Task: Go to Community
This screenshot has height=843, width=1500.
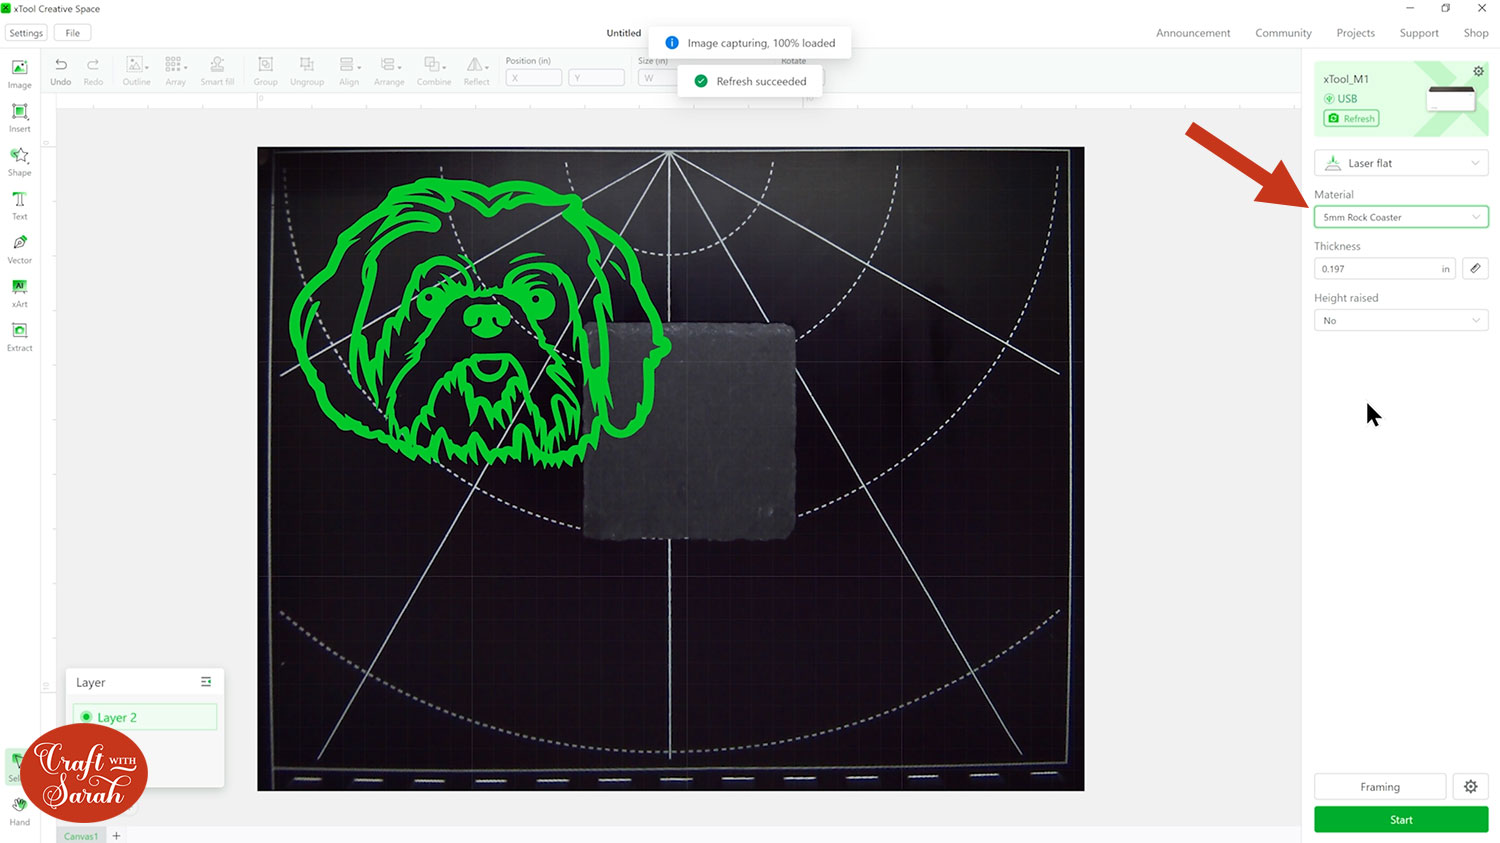Action: pos(1283,33)
